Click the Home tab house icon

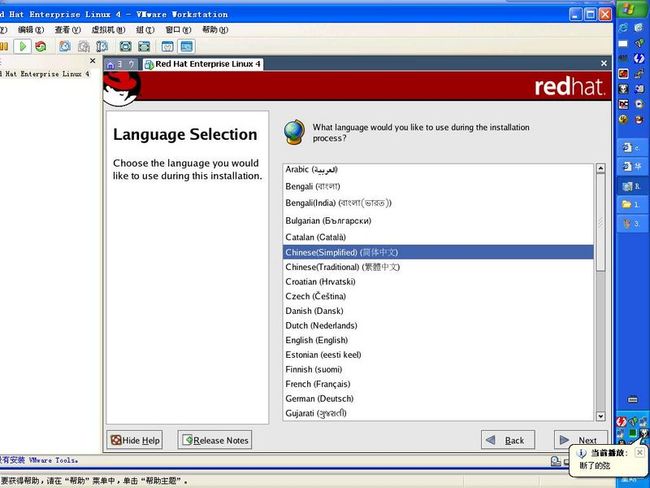tap(110, 64)
